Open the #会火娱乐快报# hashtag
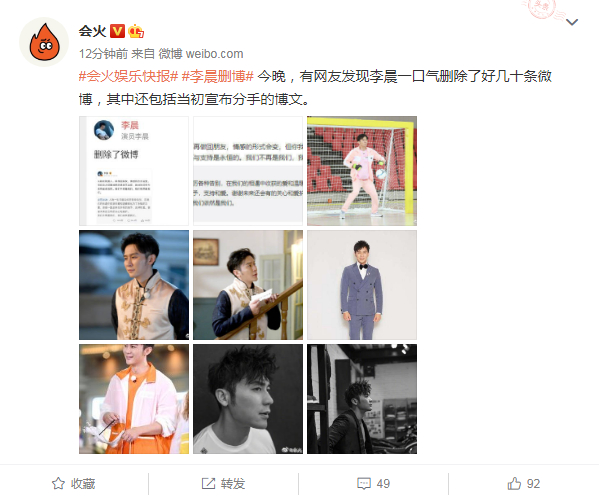The width and height of the screenshot is (599, 501). point(128,76)
